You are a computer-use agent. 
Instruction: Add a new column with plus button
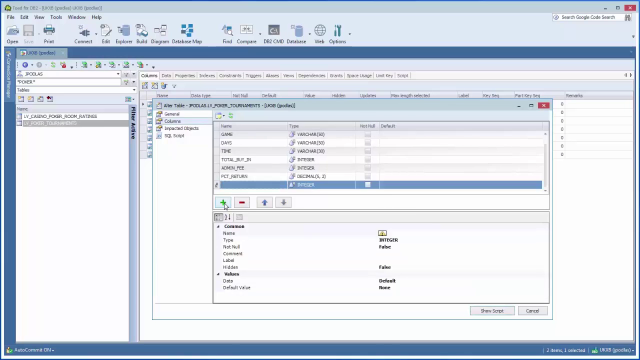223,202
